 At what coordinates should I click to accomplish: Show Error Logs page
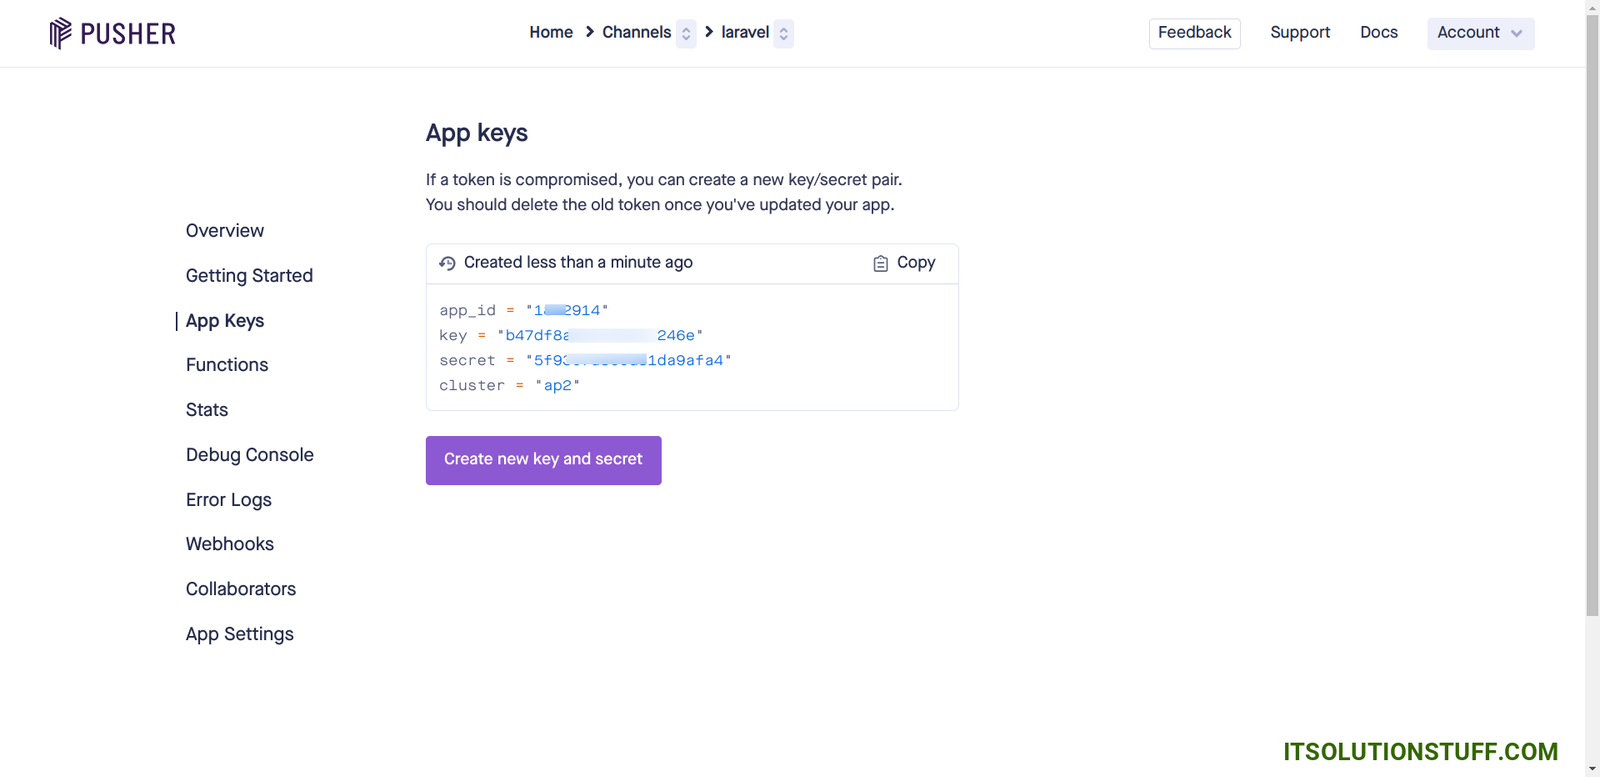click(x=229, y=500)
